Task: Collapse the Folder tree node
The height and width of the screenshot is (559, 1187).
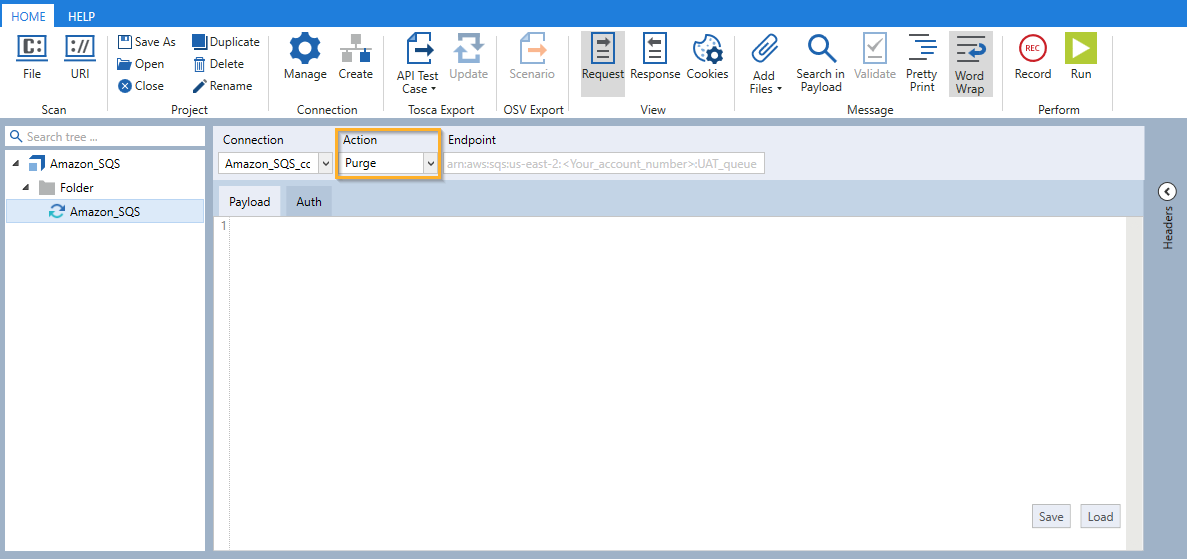Action: coord(27,188)
